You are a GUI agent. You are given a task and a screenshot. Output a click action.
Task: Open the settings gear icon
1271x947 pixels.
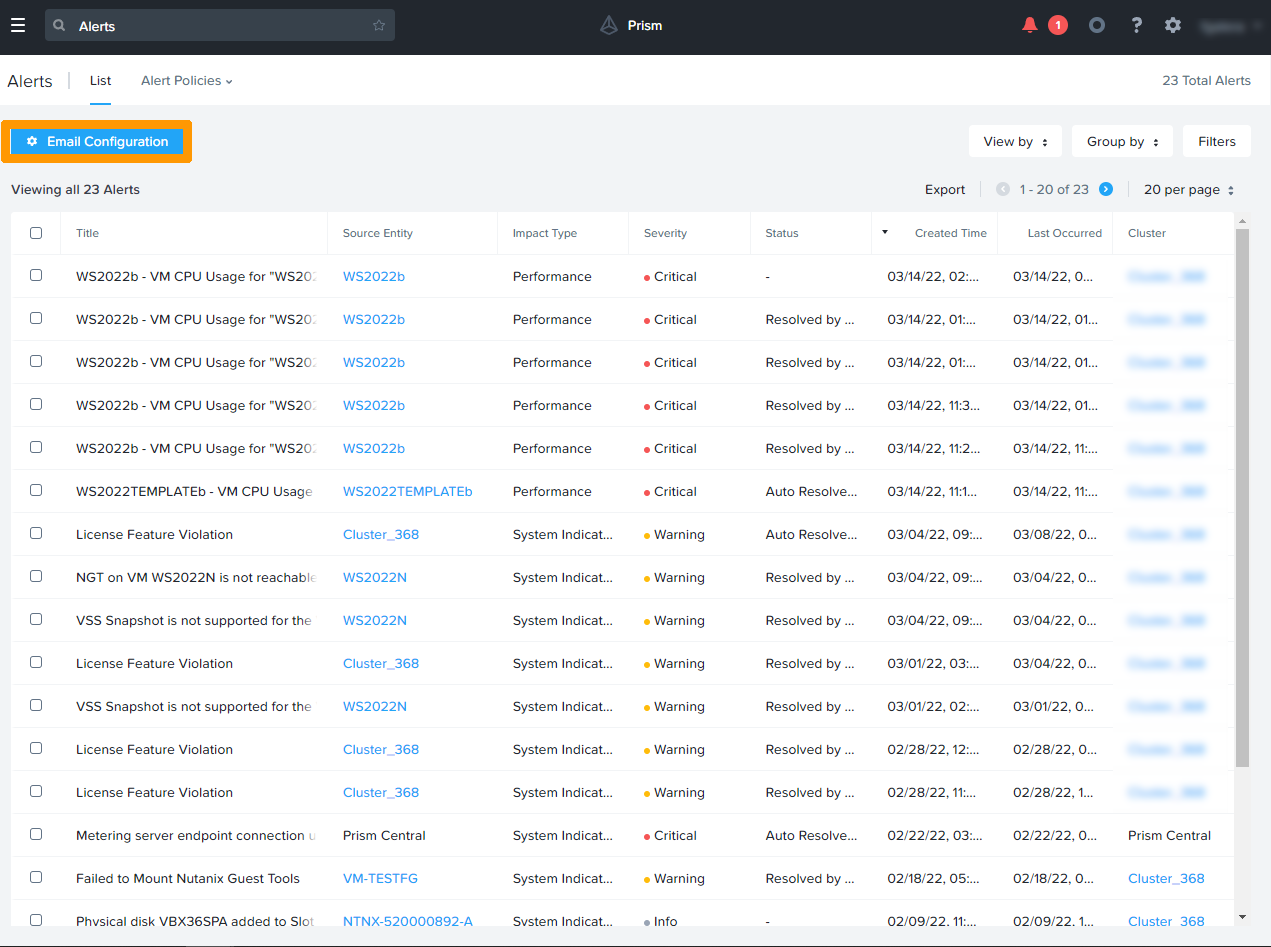1173,26
